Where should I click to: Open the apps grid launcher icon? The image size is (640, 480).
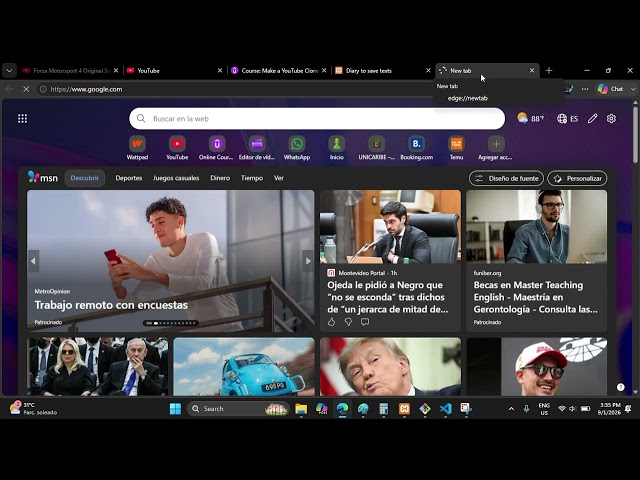(22, 118)
